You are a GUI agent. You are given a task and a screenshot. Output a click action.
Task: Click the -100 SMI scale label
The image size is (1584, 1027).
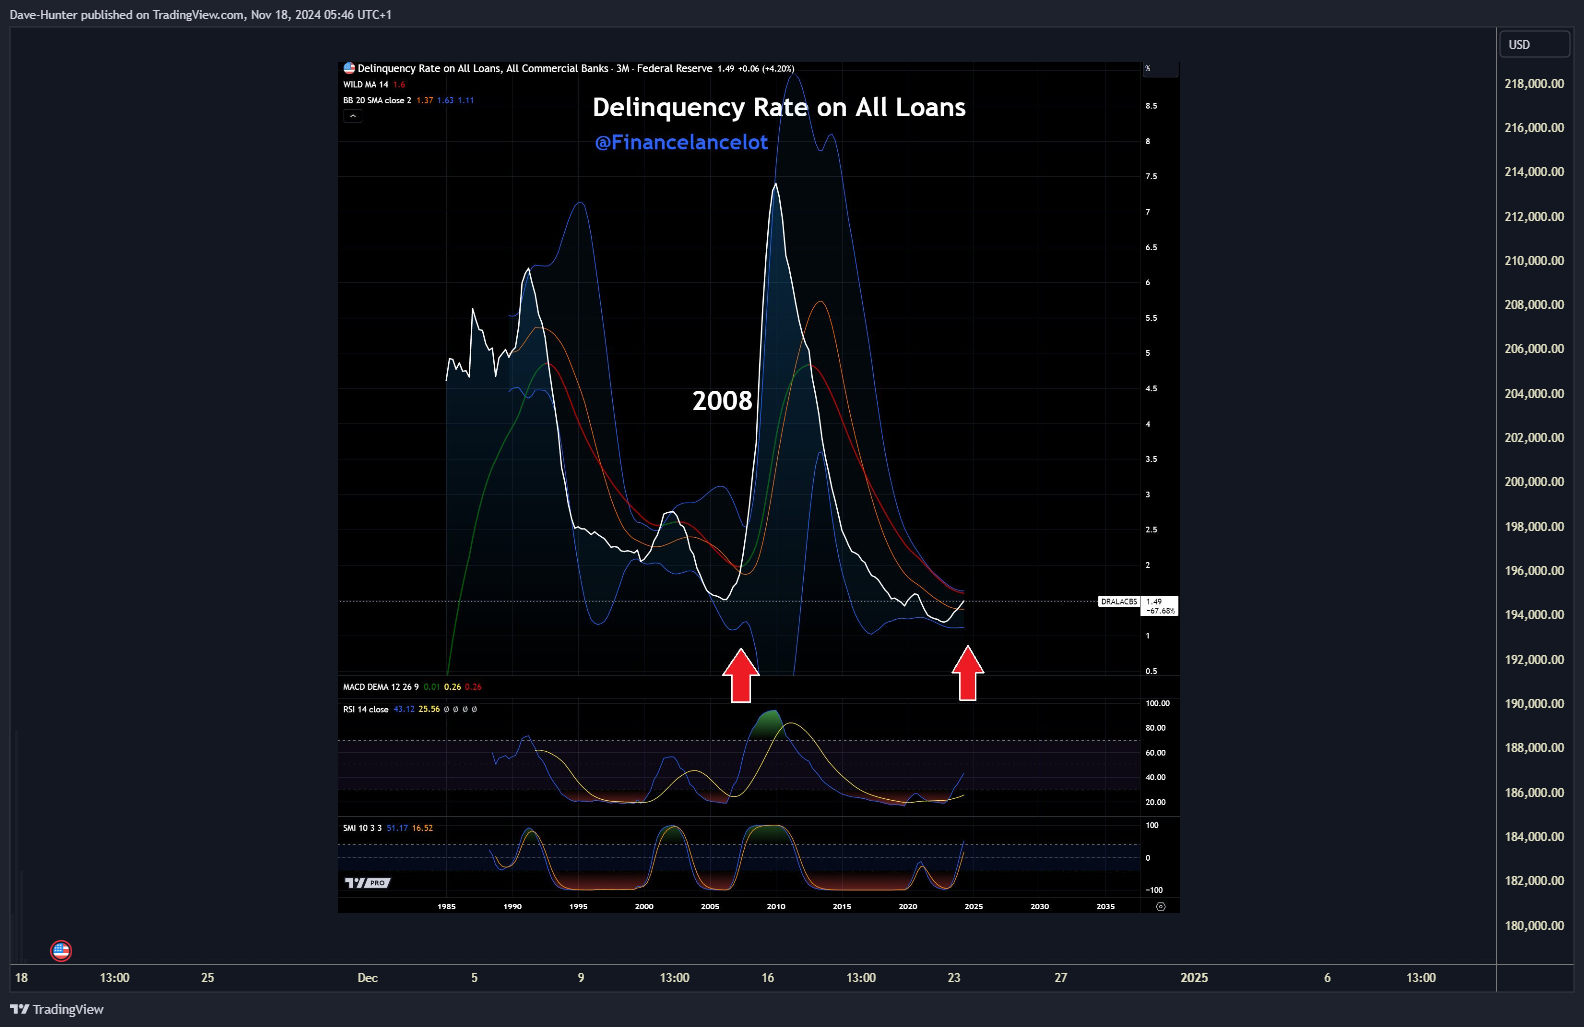(1154, 890)
